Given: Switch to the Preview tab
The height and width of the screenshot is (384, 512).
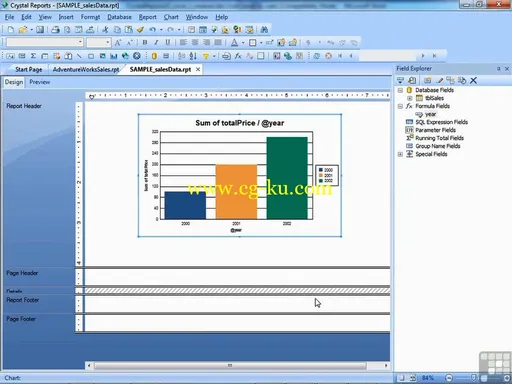Looking at the screenshot, I should tap(39, 82).
